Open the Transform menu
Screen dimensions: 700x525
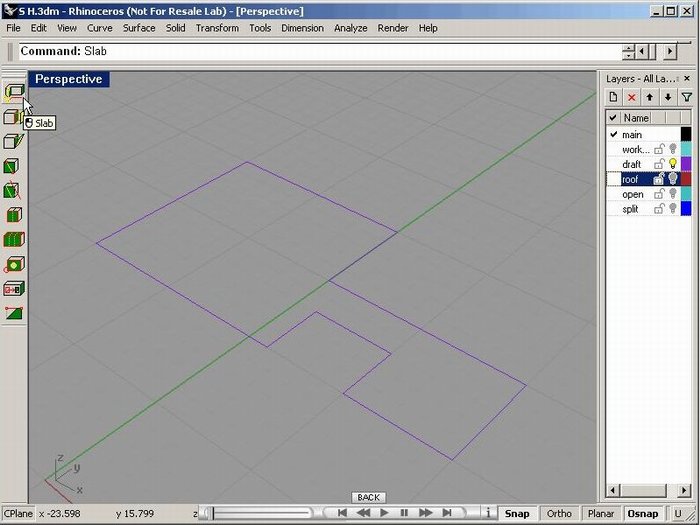[x=217, y=28]
